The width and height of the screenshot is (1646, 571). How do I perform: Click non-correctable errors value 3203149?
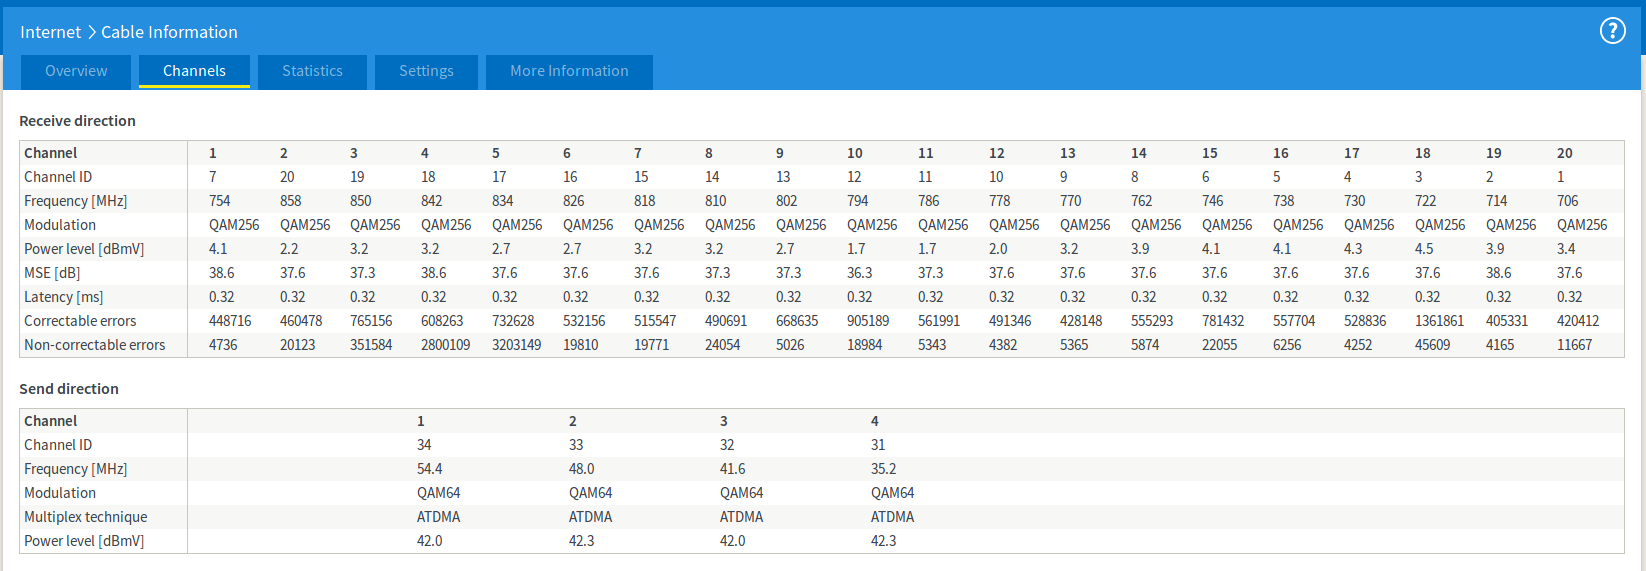click(x=516, y=345)
